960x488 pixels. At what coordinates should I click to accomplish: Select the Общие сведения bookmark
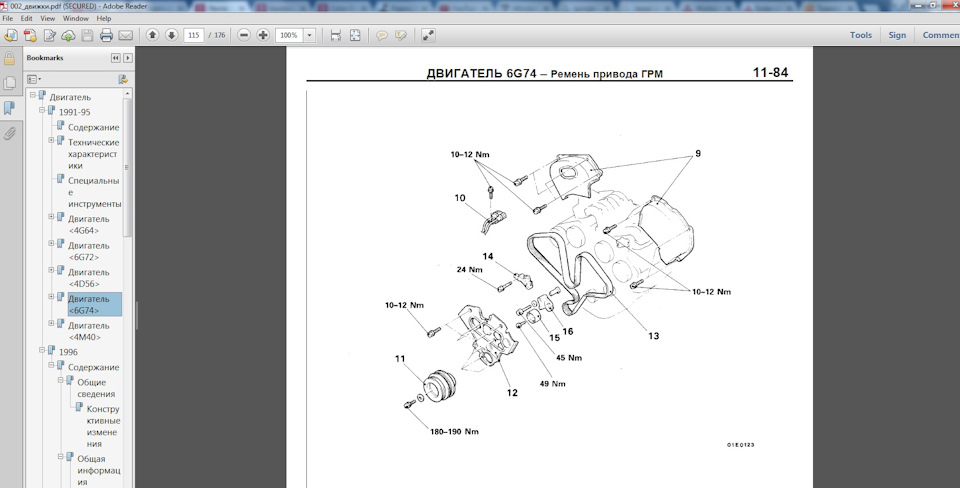96,388
